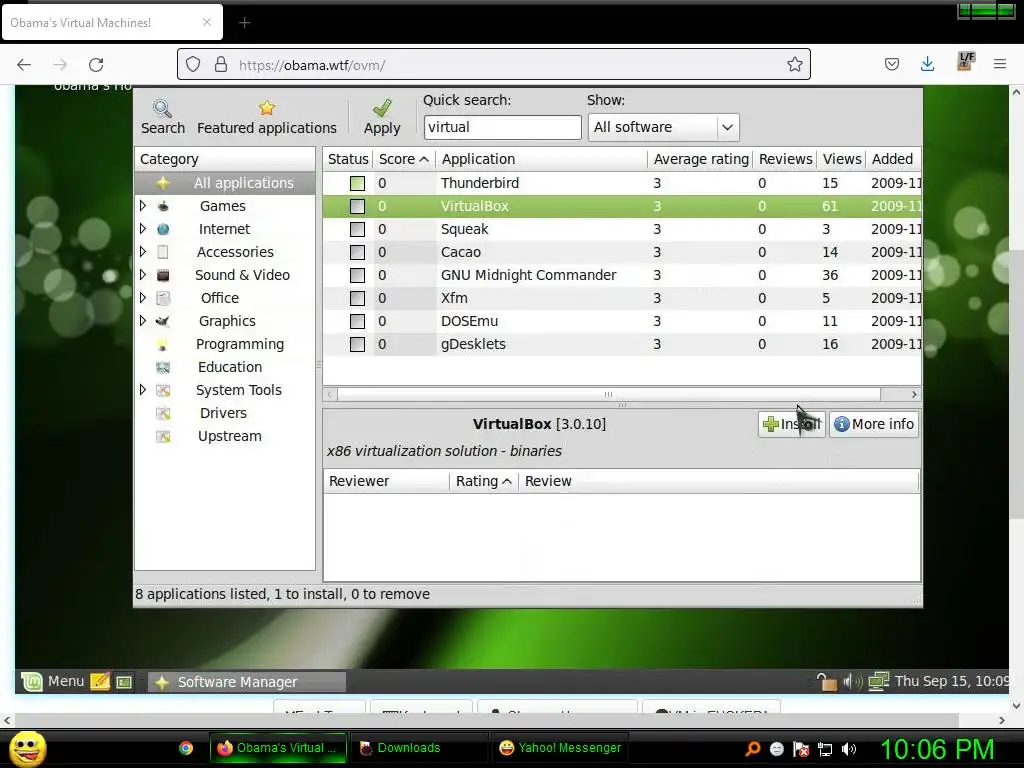Sort by the Score column header
The height and width of the screenshot is (768, 1024).
point(404,159)
